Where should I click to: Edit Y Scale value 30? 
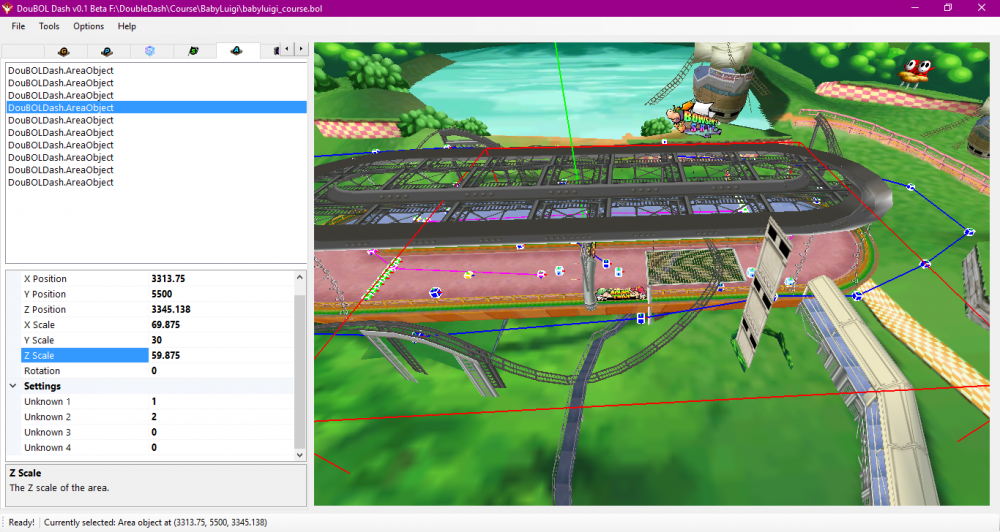point(221,340)
